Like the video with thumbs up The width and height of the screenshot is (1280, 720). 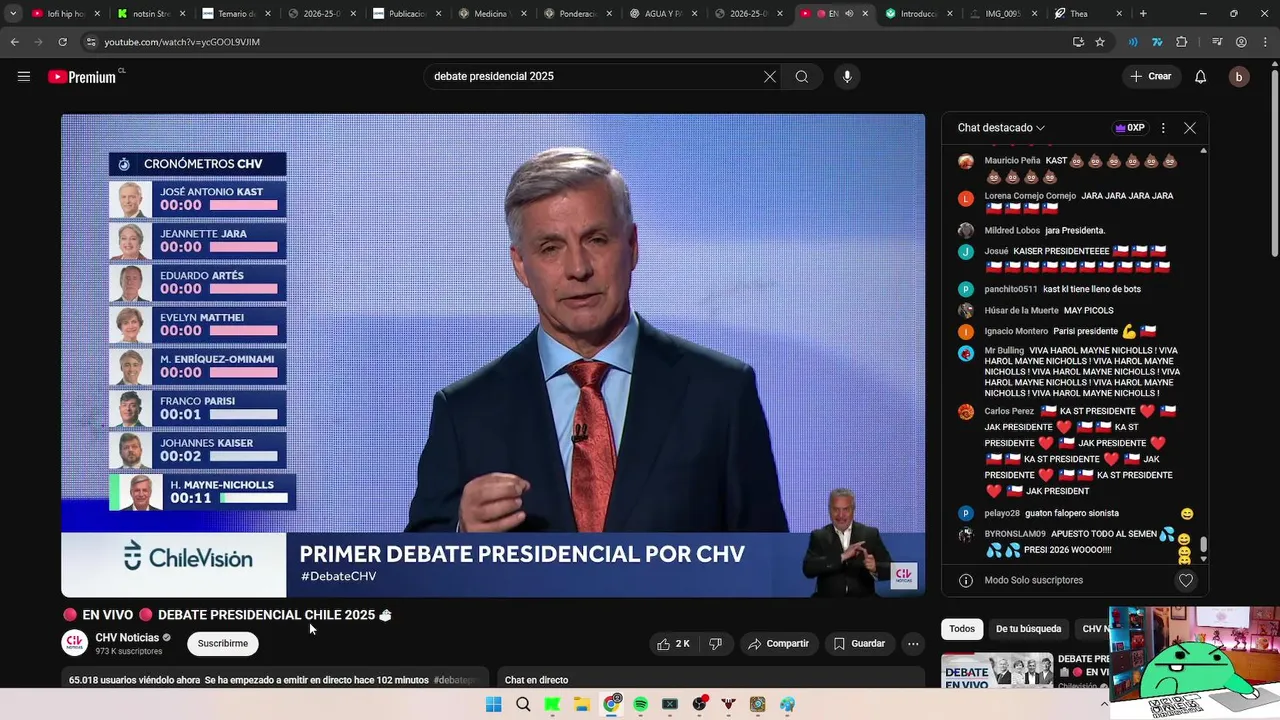coord(673,644)
